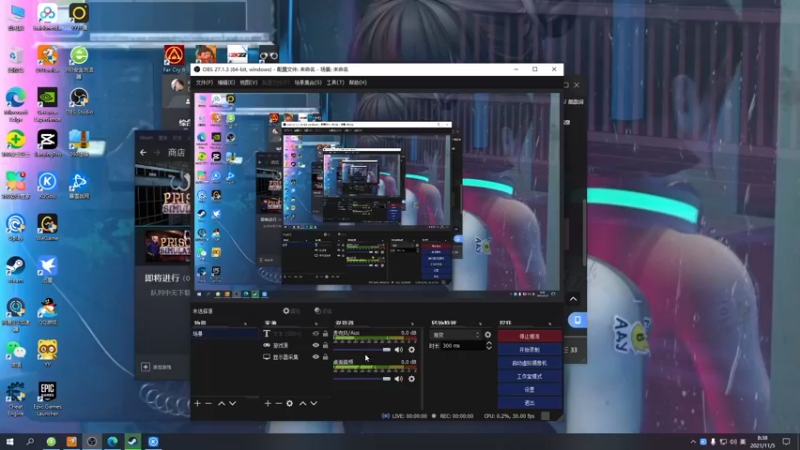
Task: Open Epic Games Launcher desktop icon
Action: coord(47,399)
